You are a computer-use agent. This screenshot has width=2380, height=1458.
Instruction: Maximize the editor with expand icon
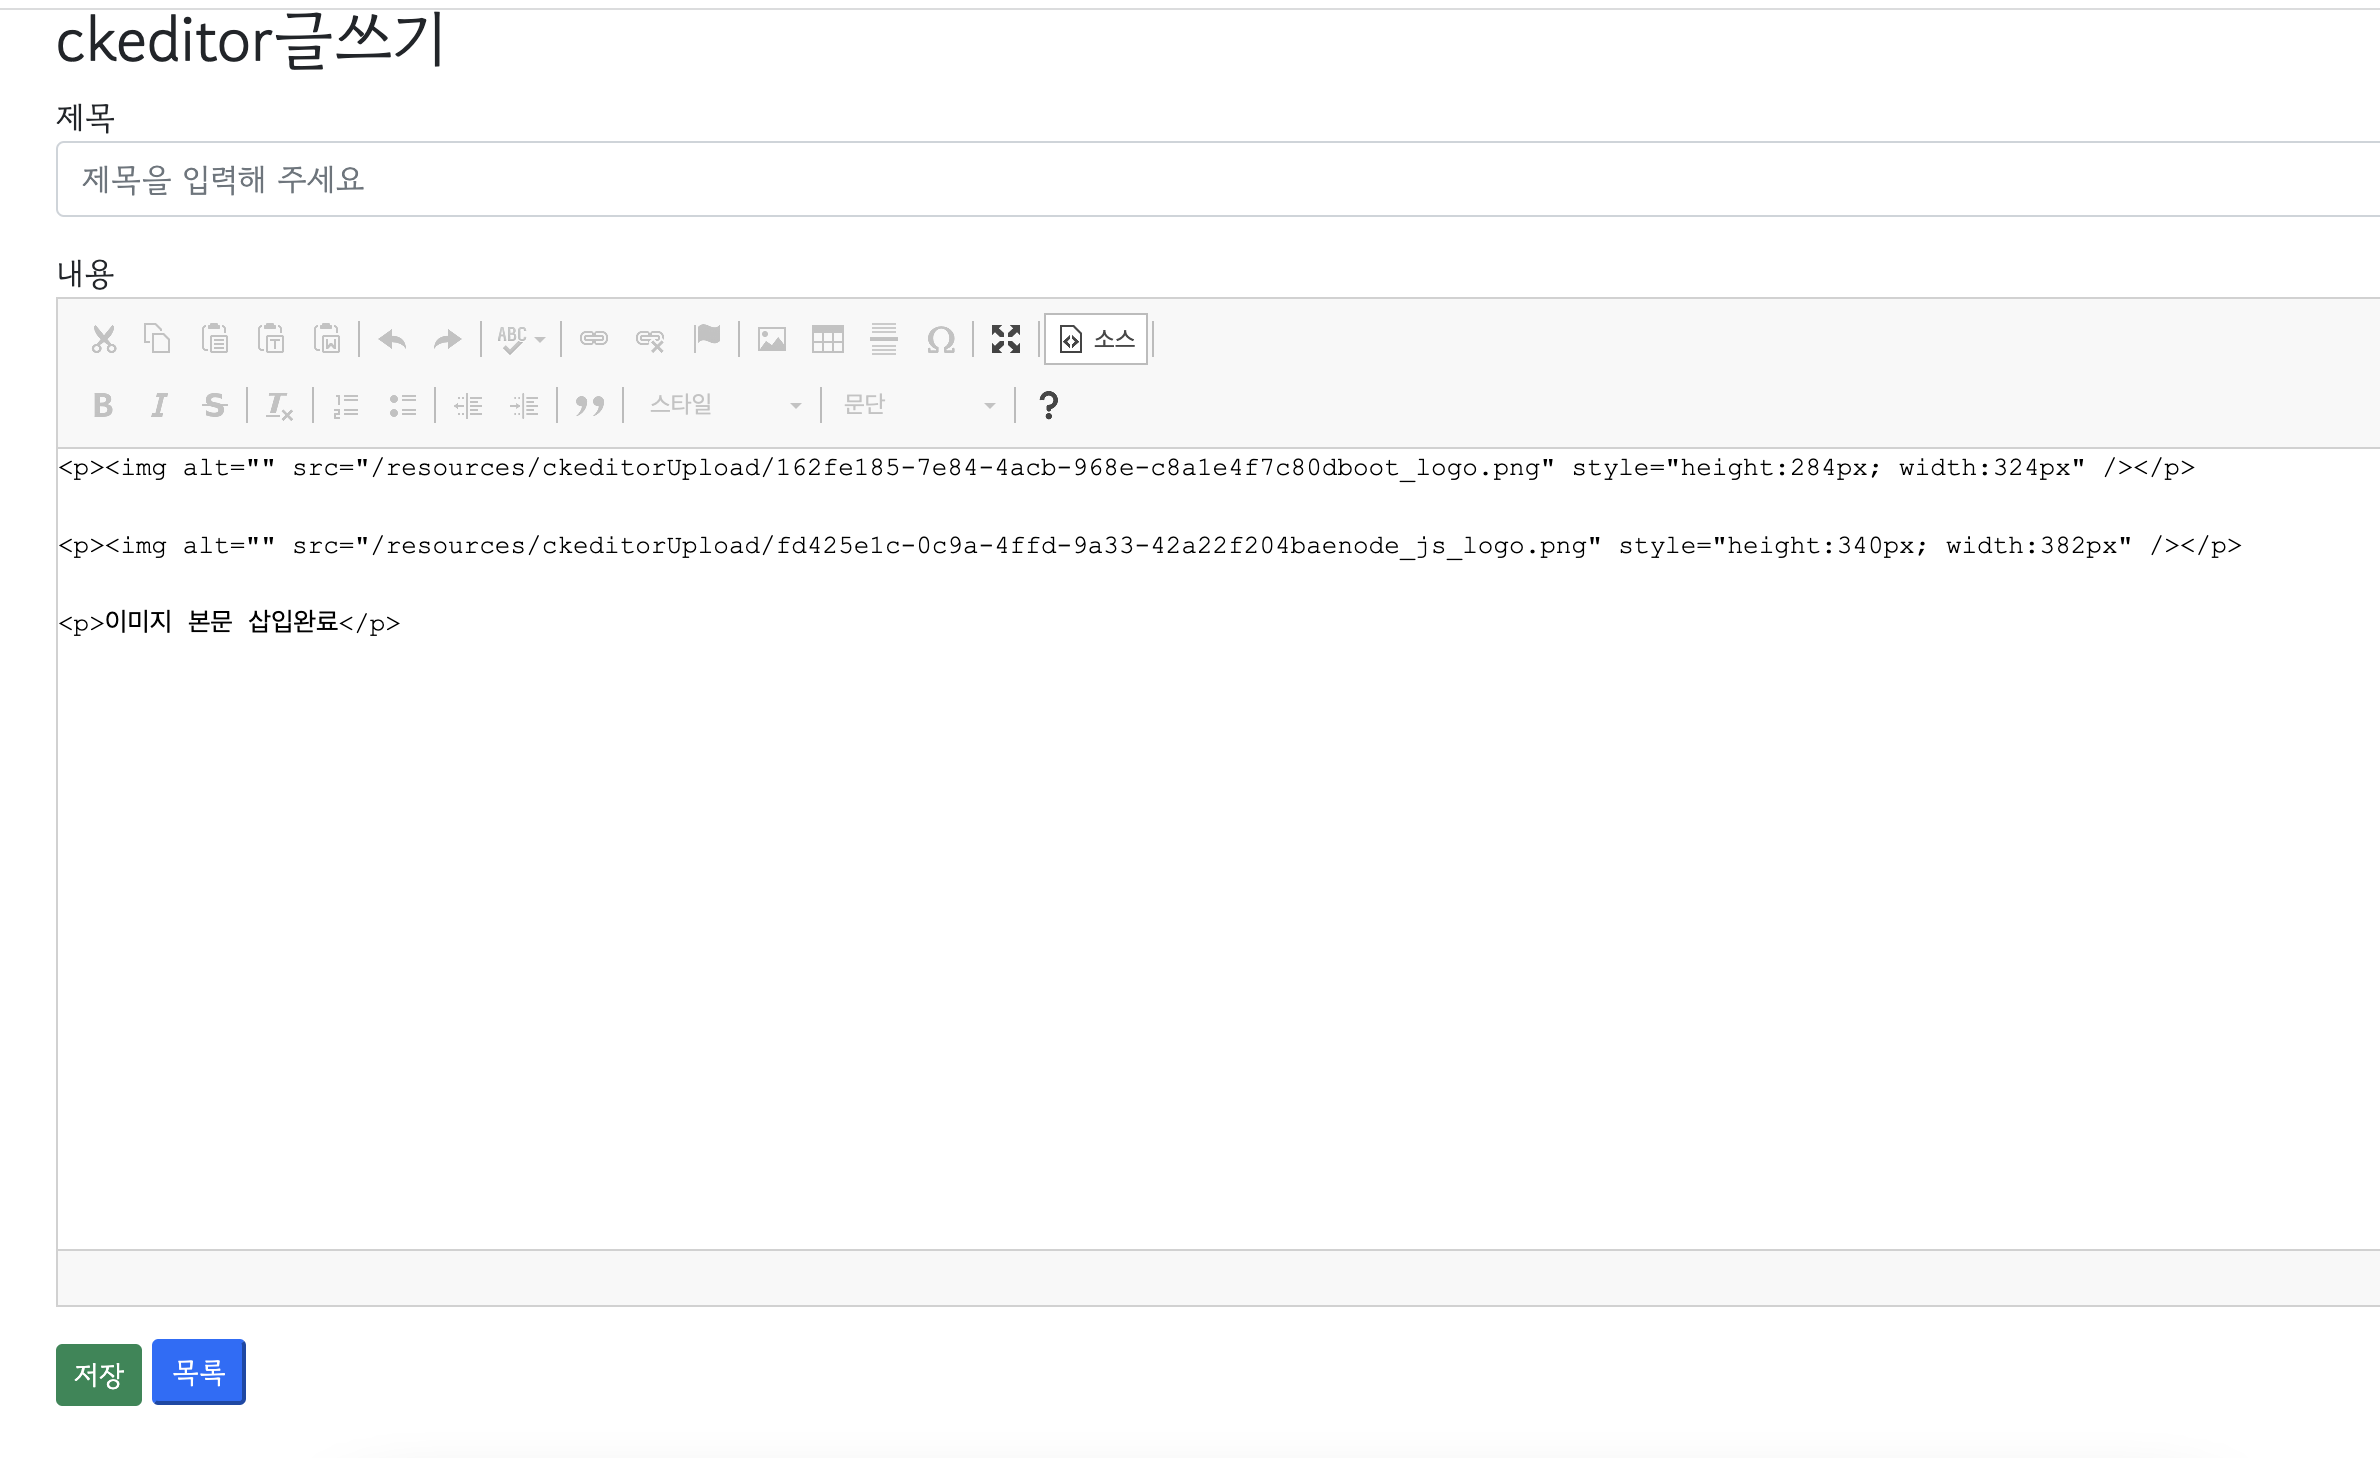click(x=1006, y=340)
